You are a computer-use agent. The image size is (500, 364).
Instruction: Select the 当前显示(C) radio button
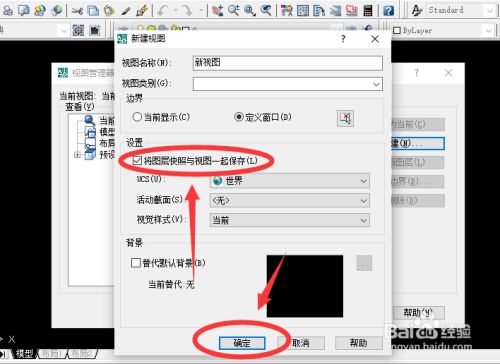(x=137, y=117)
